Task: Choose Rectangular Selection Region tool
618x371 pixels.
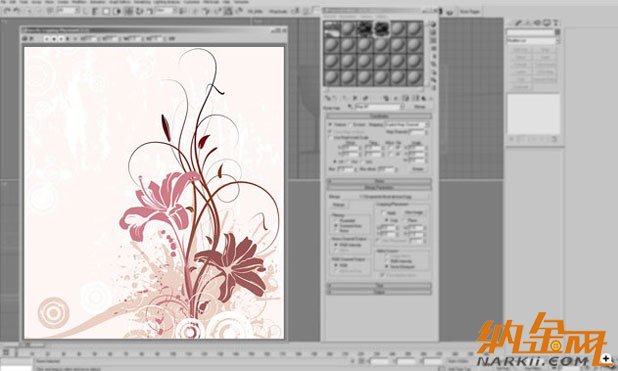Action: [106, 11]
